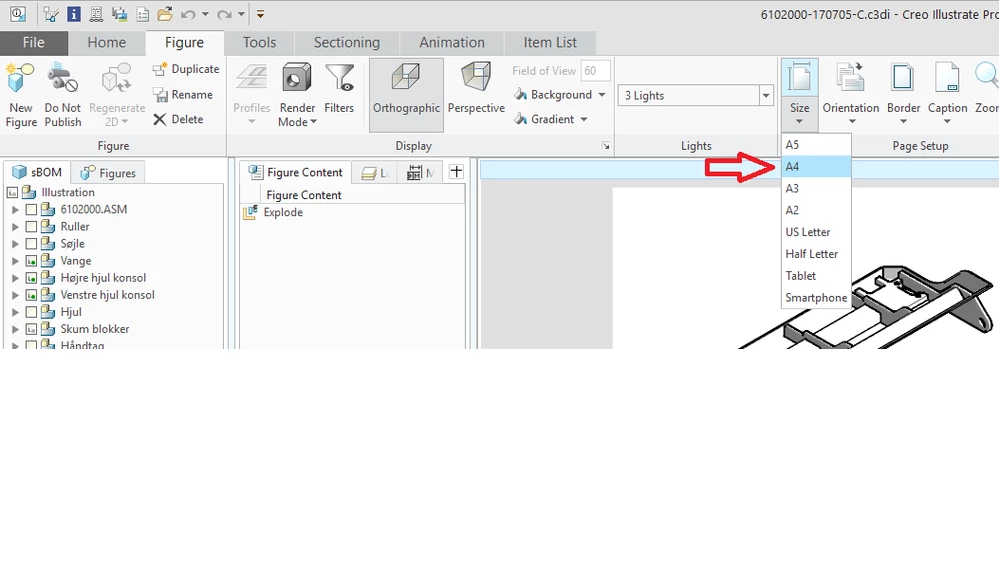Toggle the Skum blokker checkbox
The image size is (999, 569).
(31, 329)
